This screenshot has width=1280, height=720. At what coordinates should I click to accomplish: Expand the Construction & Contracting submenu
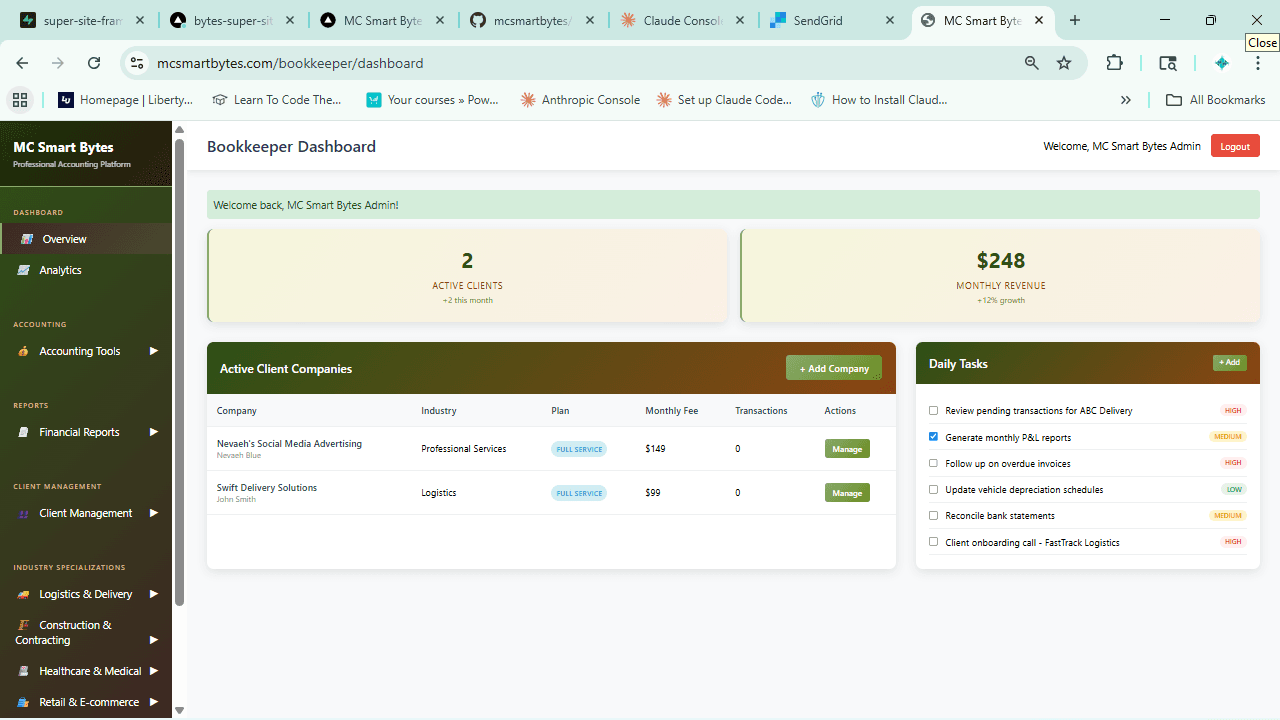(154, 639)
